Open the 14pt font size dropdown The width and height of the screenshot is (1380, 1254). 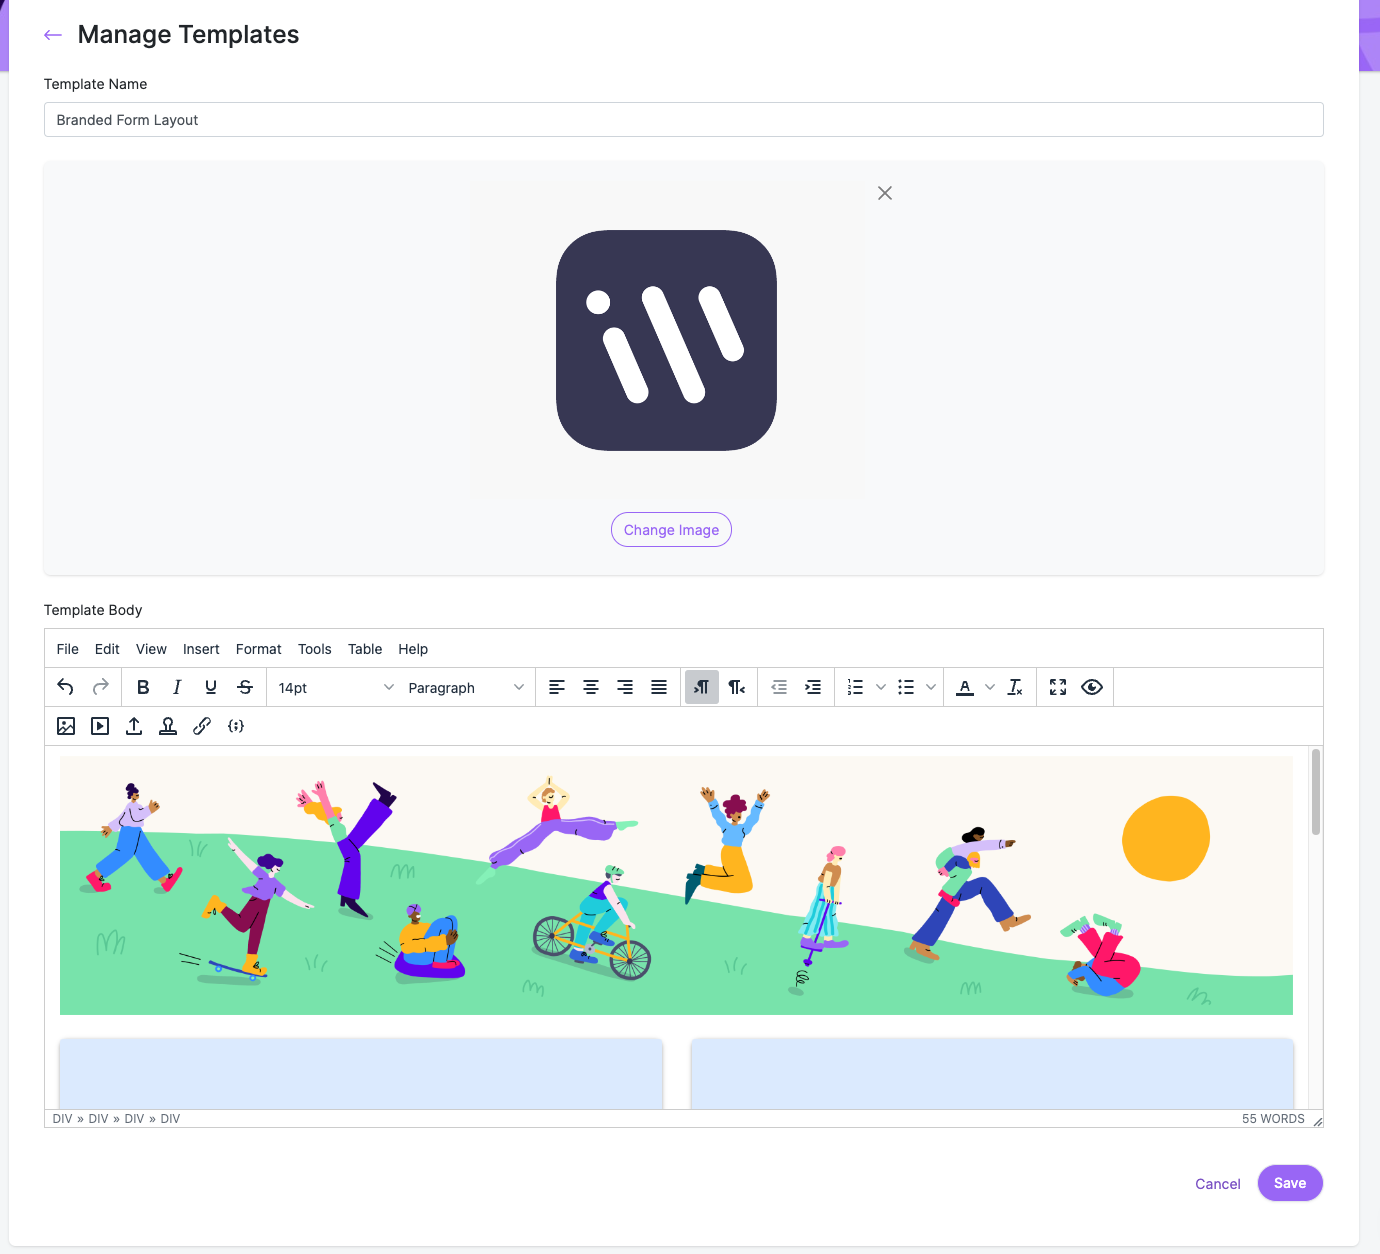pos(336,688)
